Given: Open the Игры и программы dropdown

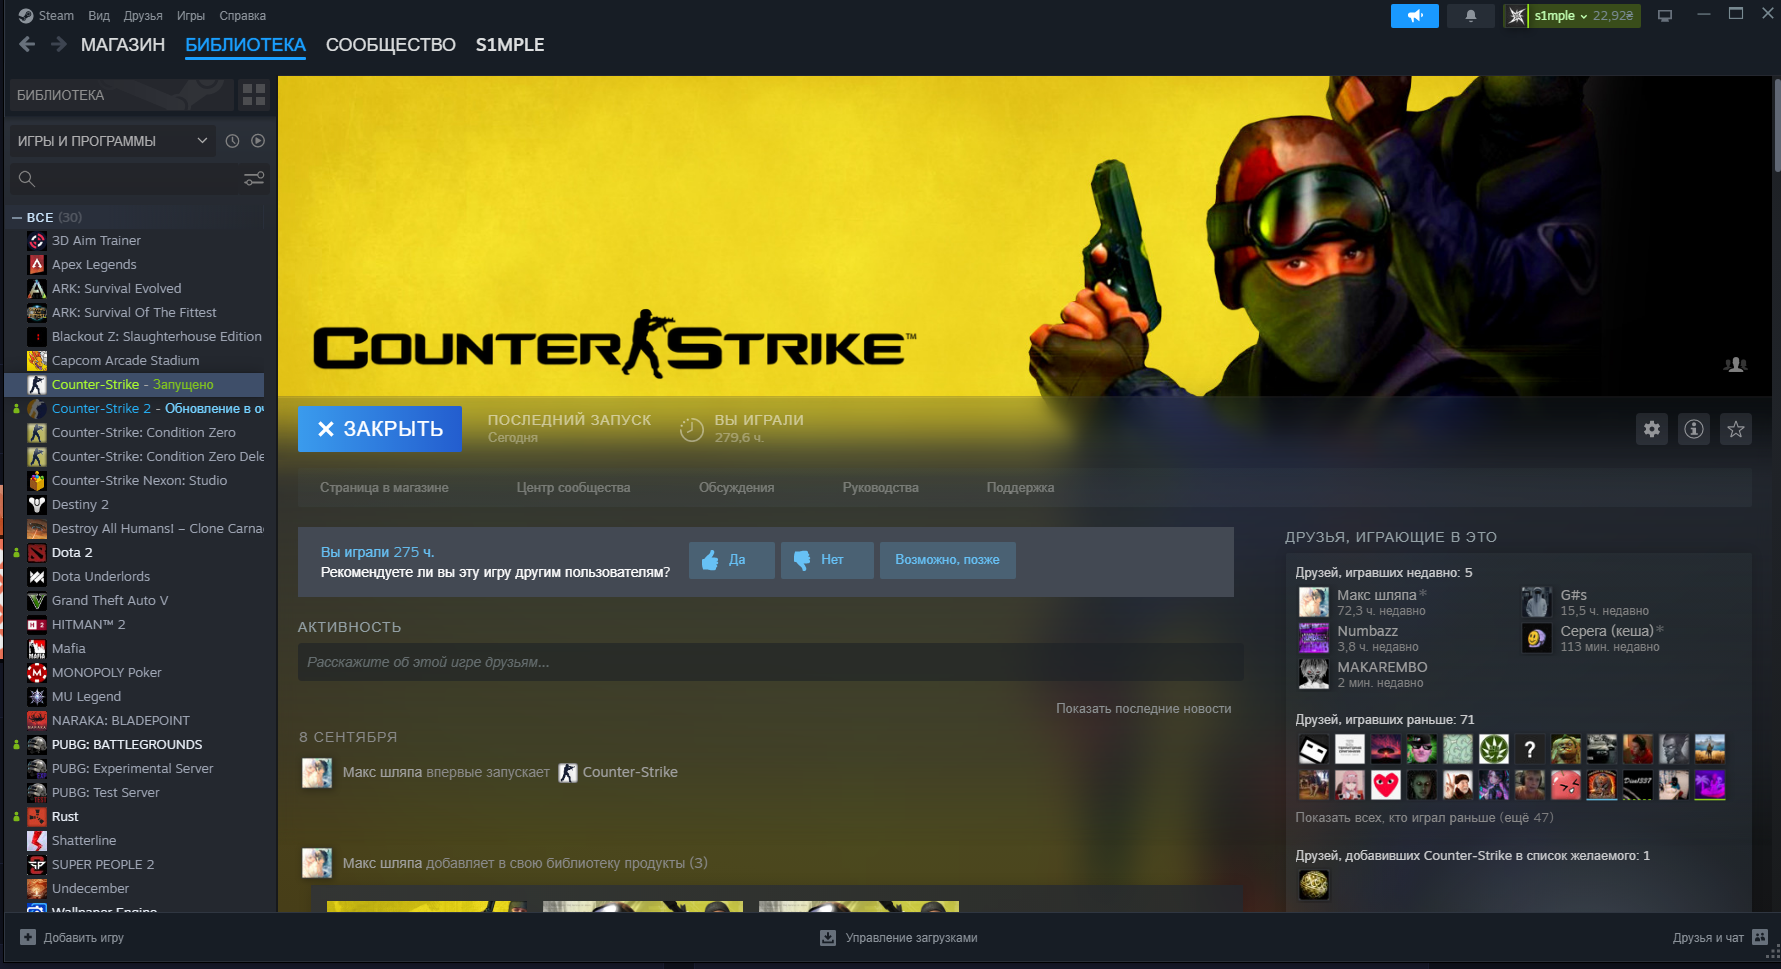Looking at the screenshot, I should (x=112, y=141).
